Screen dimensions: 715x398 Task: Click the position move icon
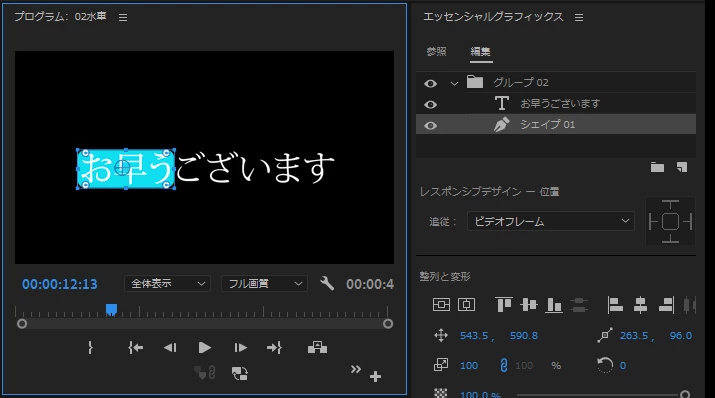click(x=441, y=336)
